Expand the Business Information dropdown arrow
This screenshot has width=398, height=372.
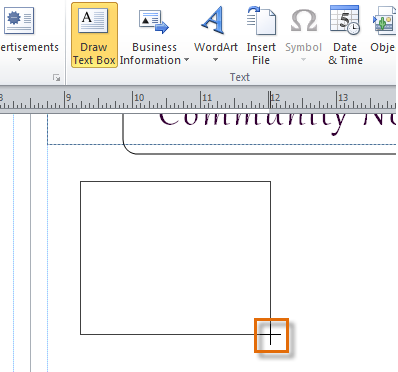[186, 60]
